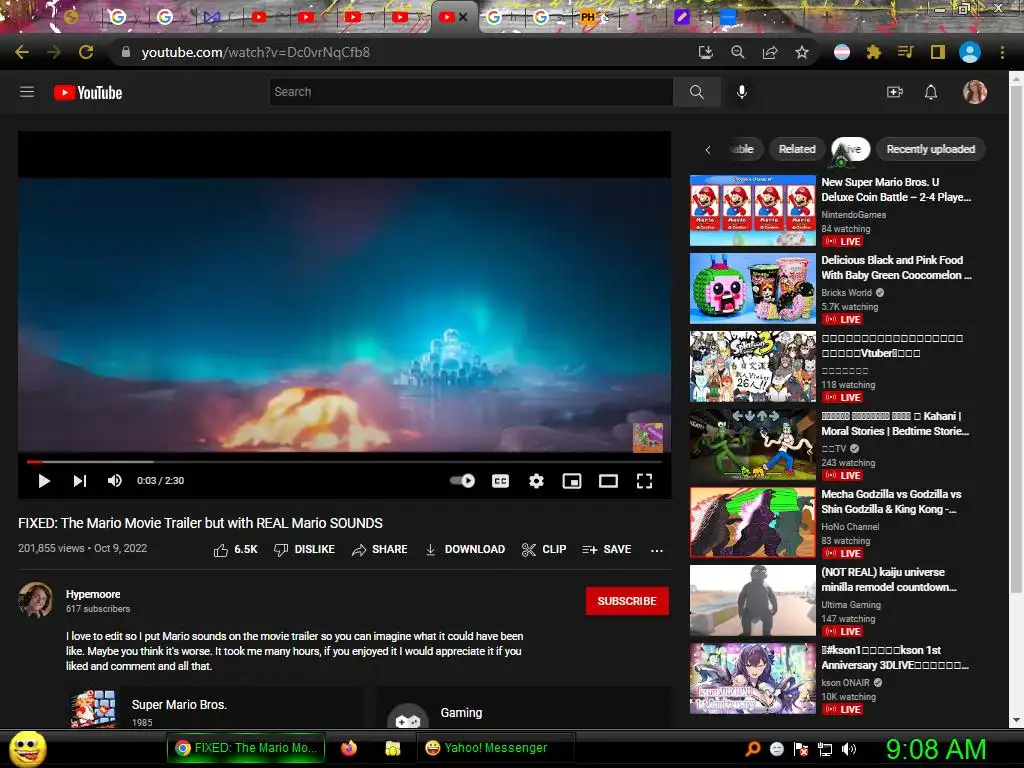Click the search magnifier button
This screenshot has width=1024, height=768.
pyautogui.click(x=697, y=92)
